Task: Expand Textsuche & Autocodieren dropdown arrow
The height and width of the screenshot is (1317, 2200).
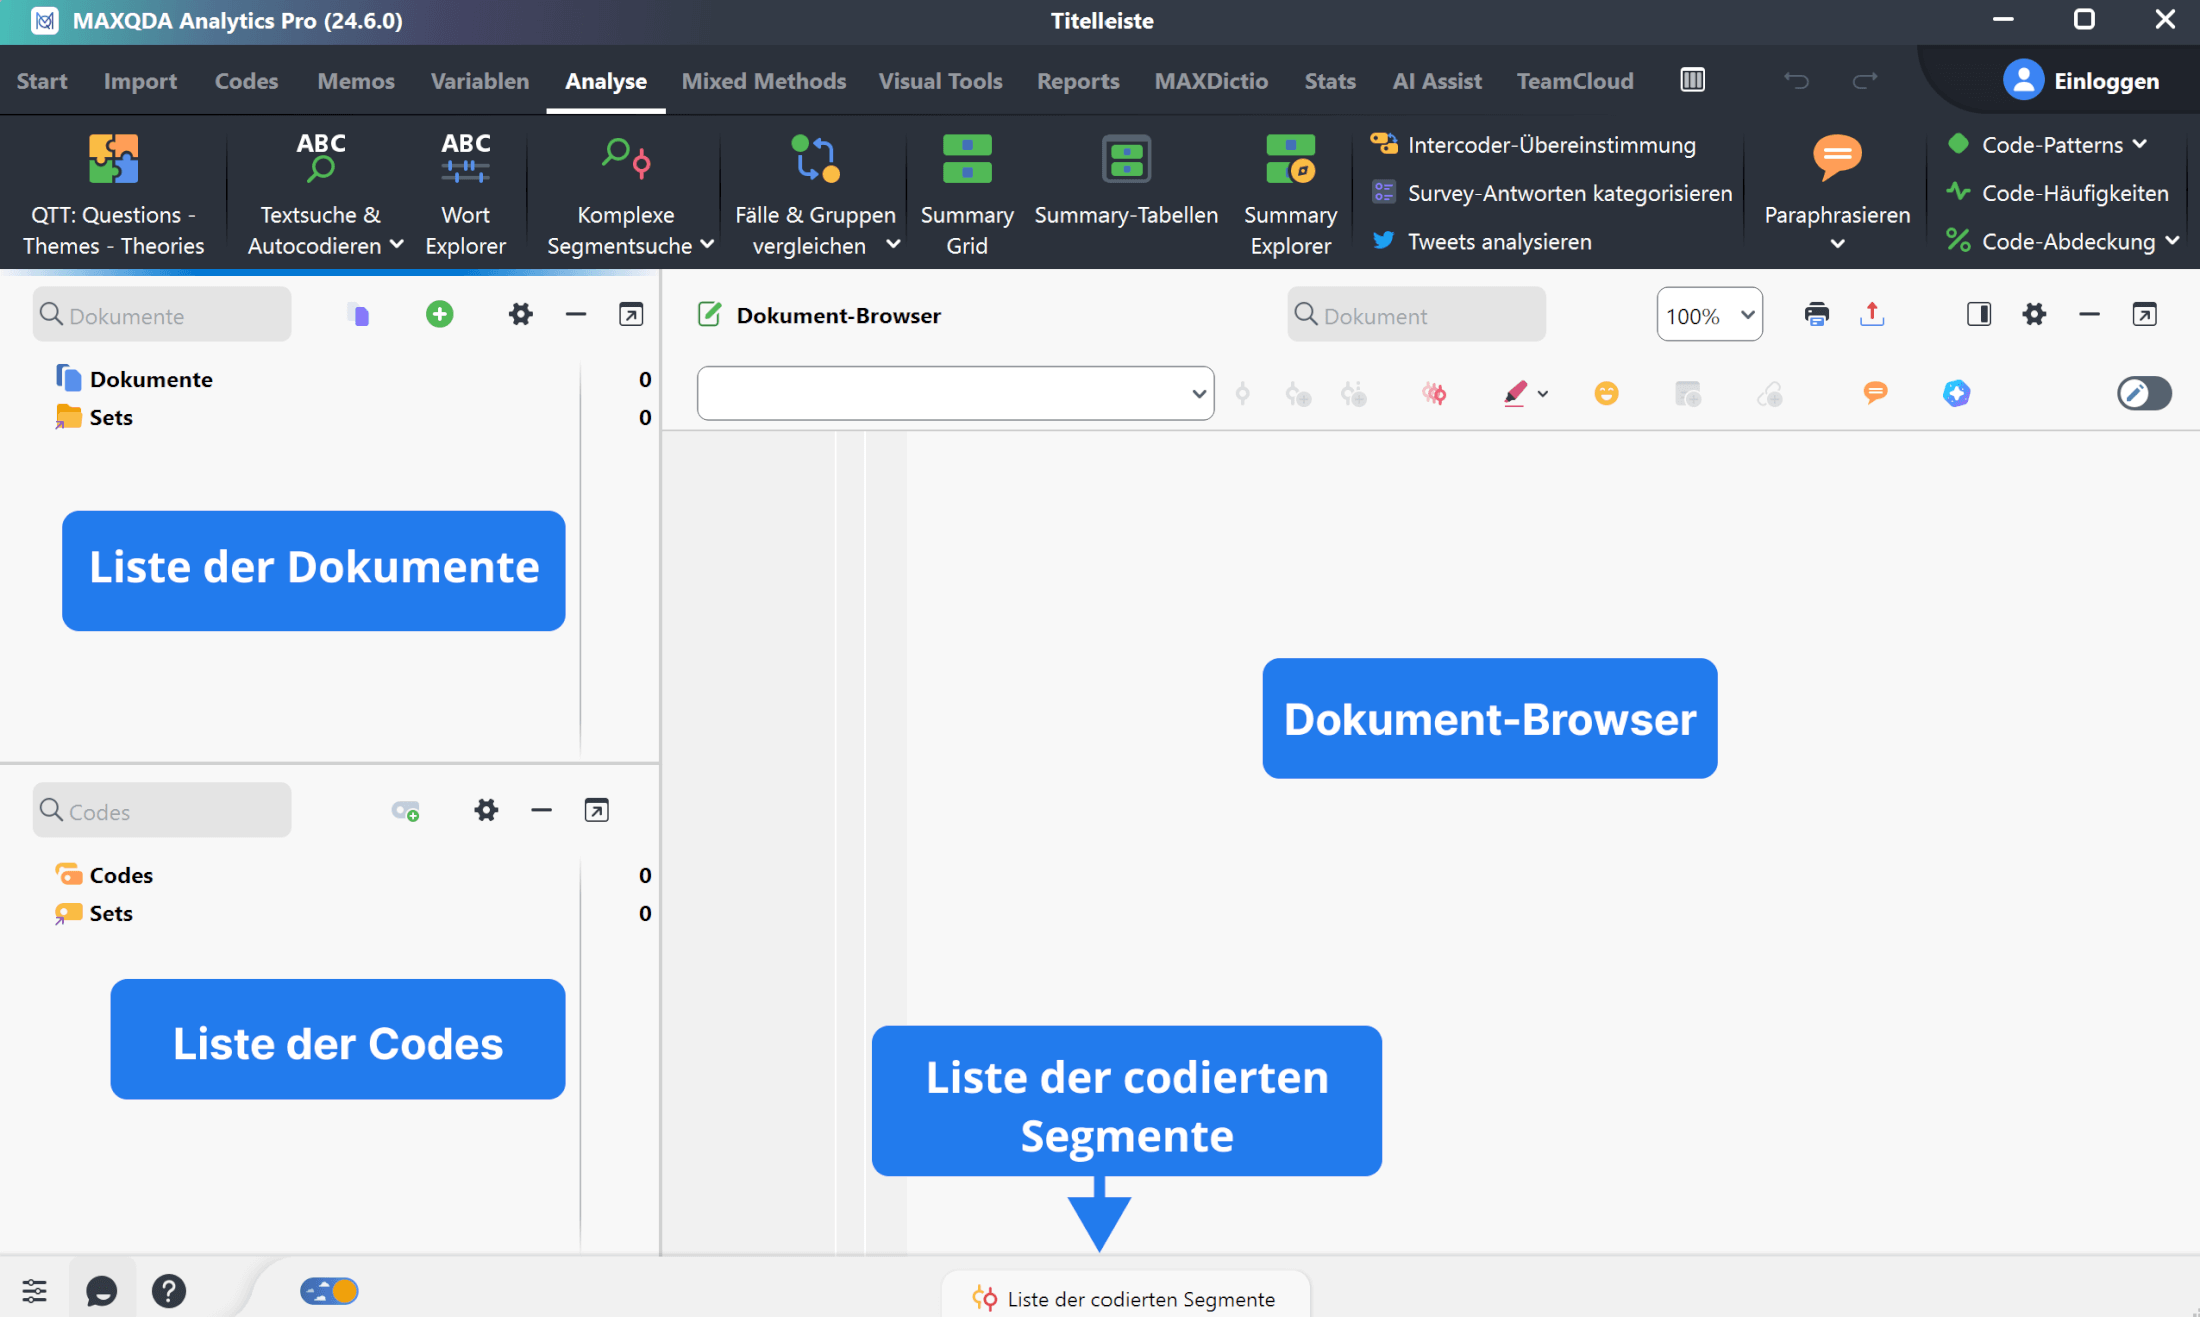Action: coord(397,244)
